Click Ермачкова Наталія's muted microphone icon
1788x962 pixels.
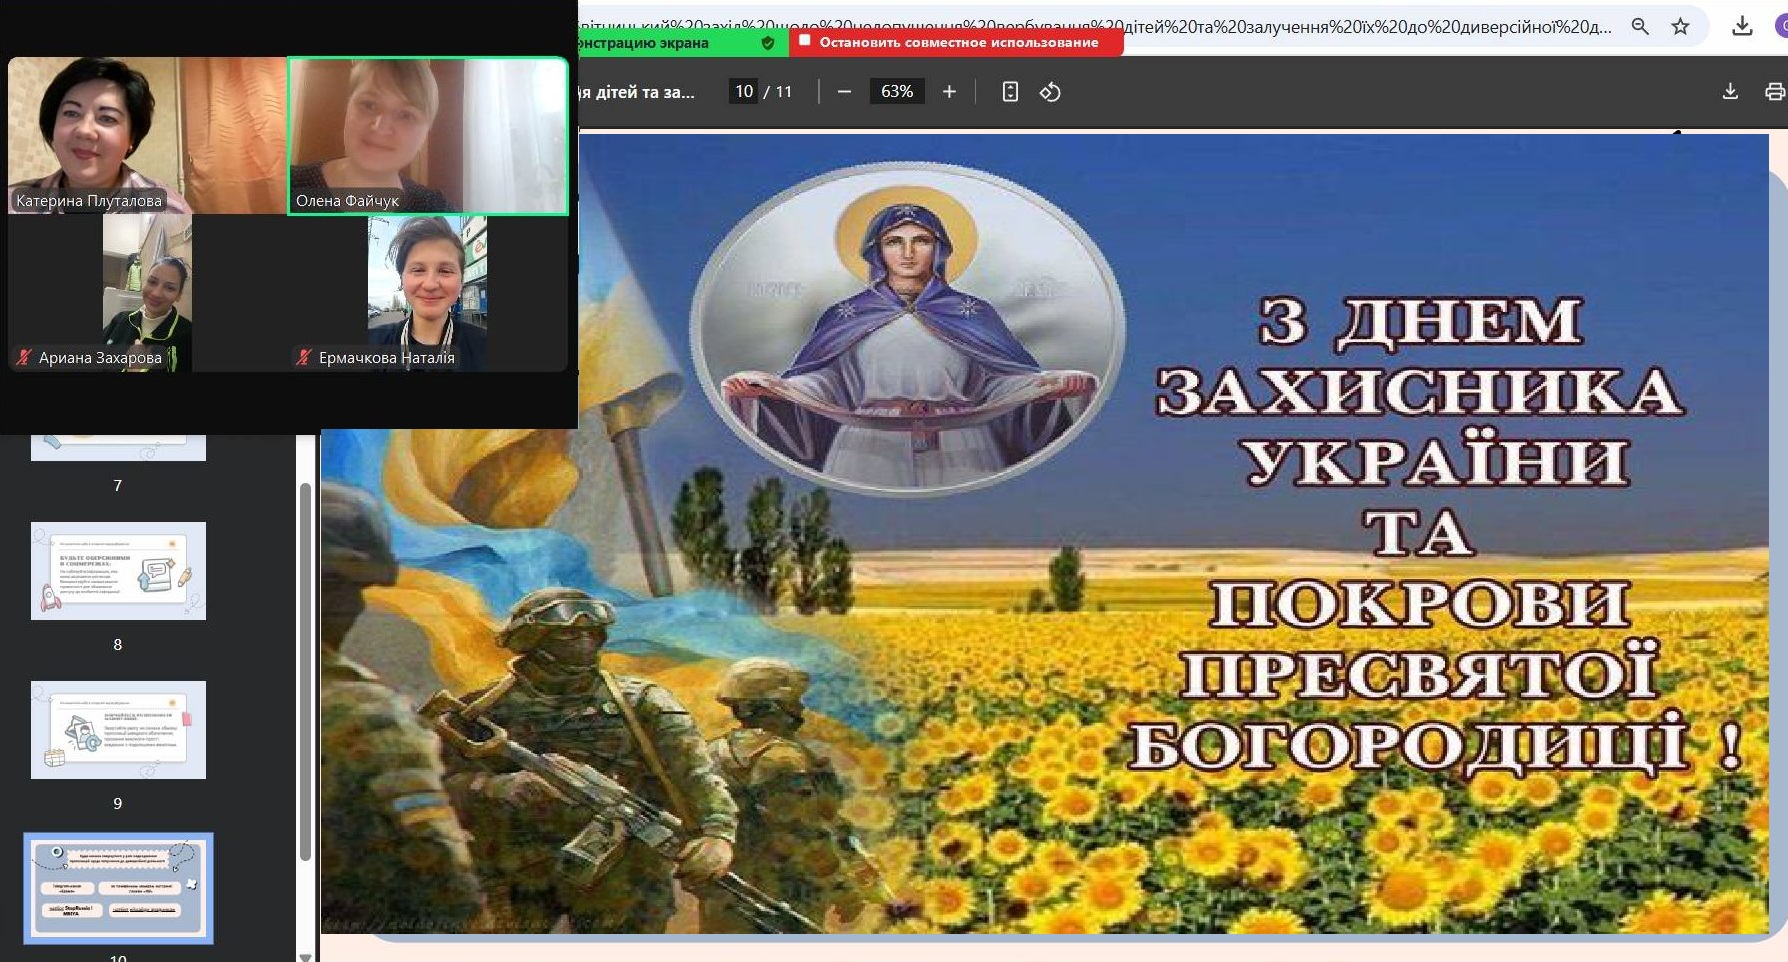[304, 357]
